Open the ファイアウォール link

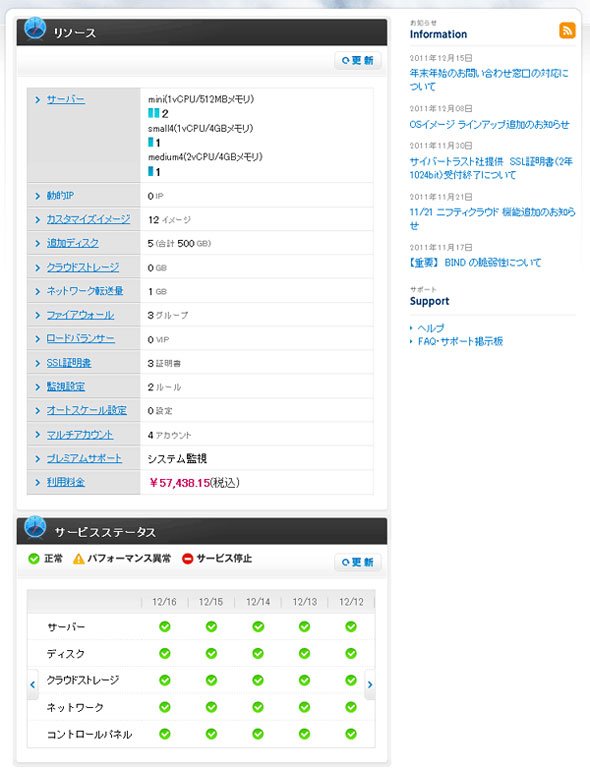80,315
